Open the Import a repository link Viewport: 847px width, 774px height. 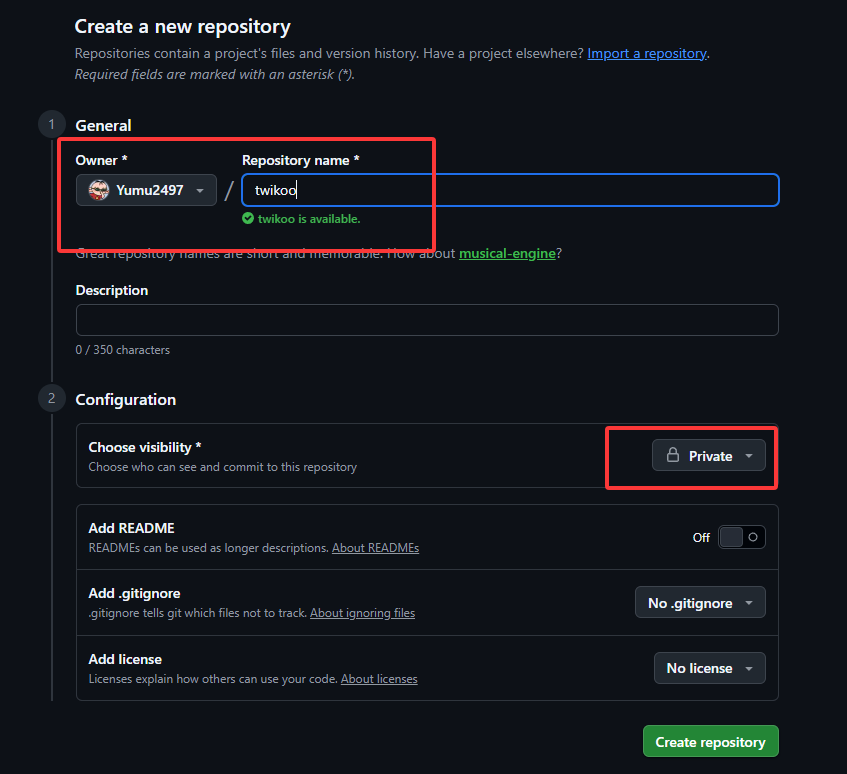[646, 53]
